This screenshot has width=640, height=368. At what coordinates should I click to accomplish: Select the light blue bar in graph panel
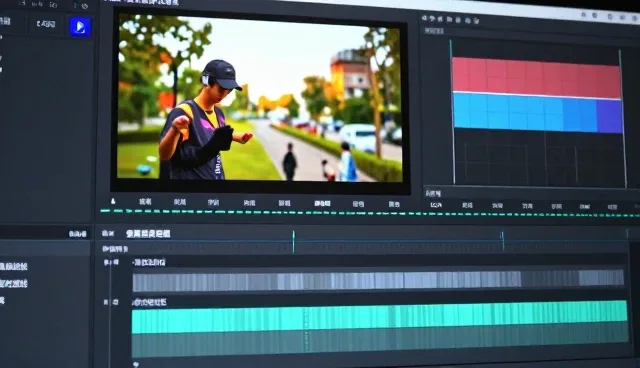(x=525, y=112)
